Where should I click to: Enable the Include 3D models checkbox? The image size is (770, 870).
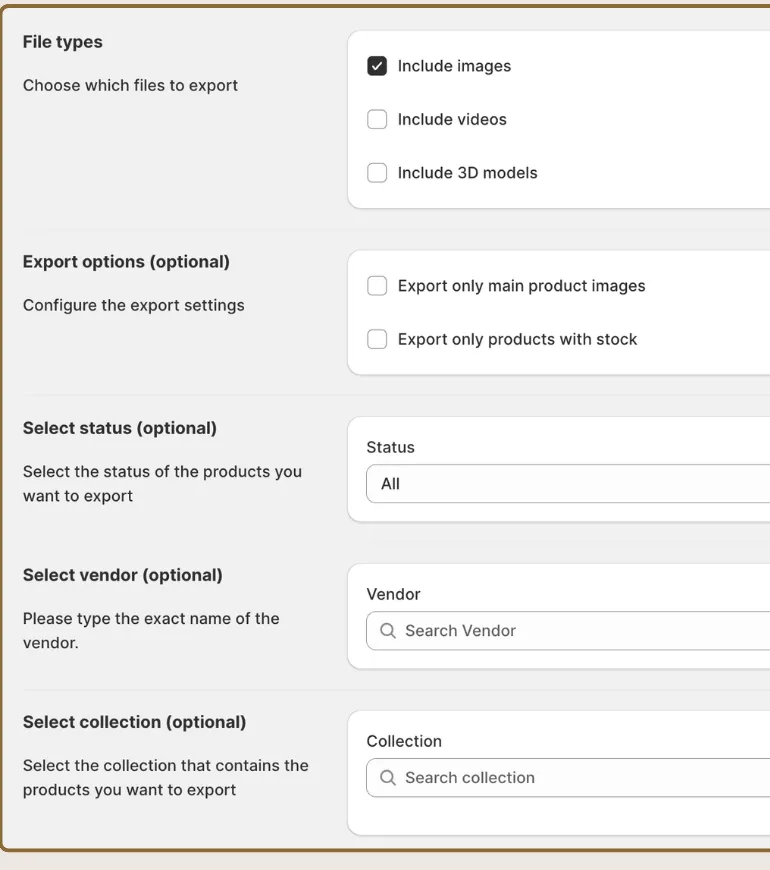377,173
